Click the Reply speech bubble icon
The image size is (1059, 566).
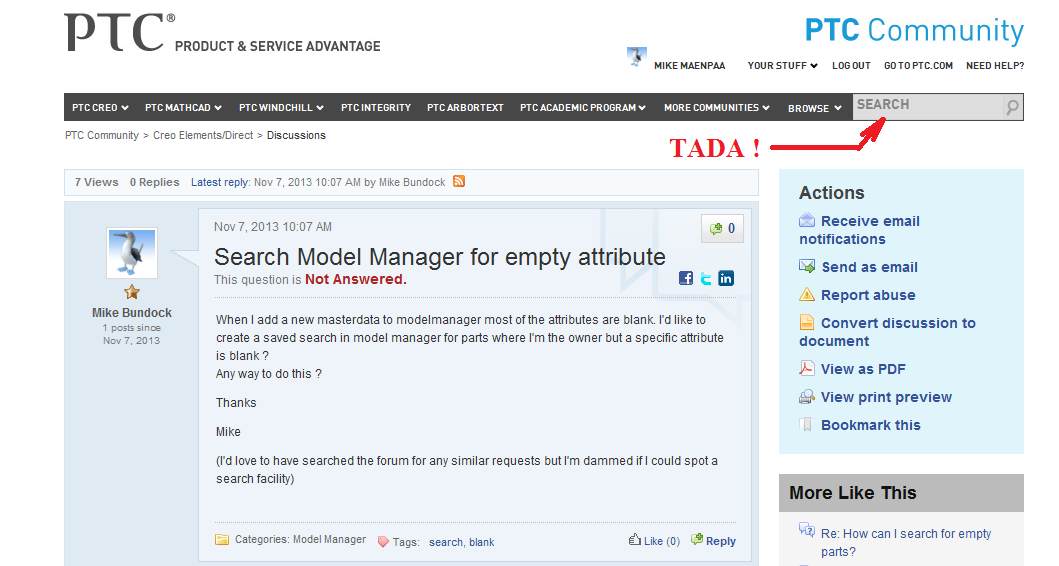pyautogui.click(x=697, y=540)
